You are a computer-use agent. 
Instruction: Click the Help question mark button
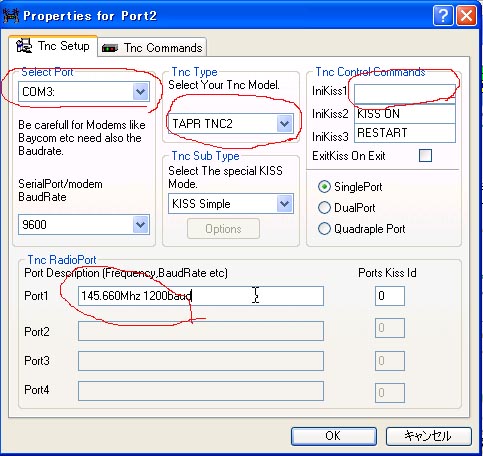pyautogui.click(x=443, y=16)
